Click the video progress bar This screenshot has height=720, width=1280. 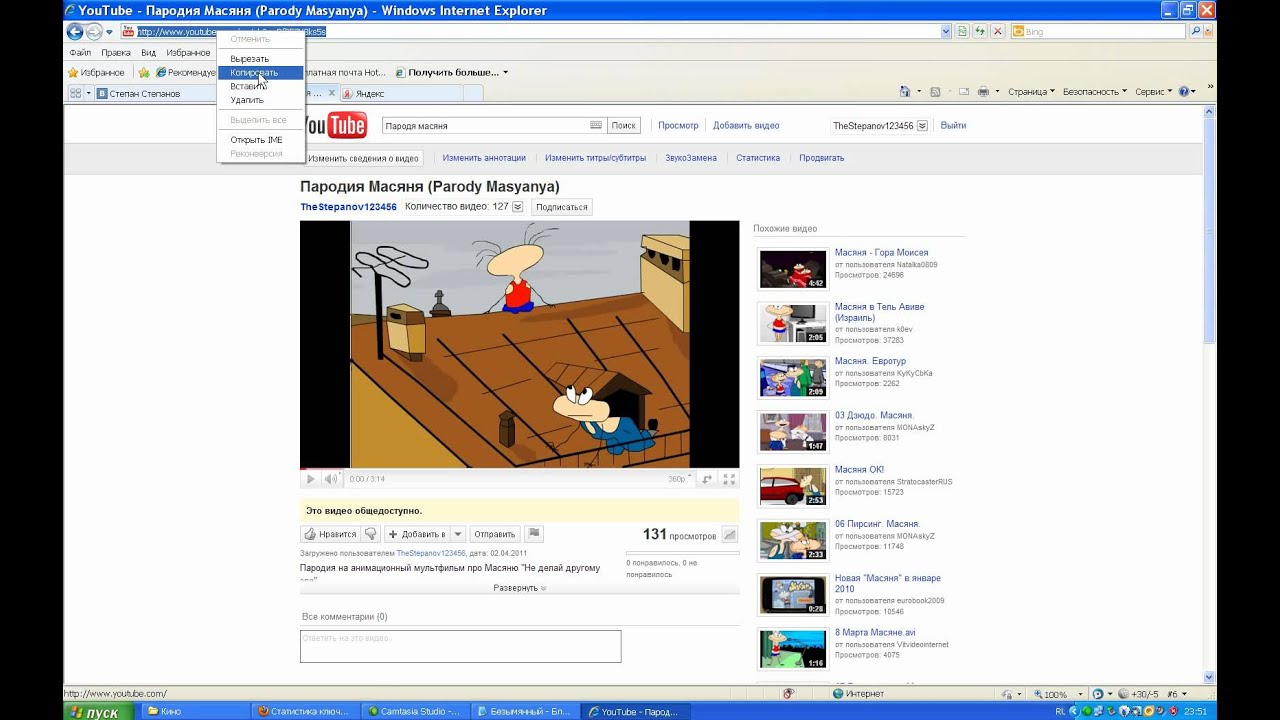(519, 468)
